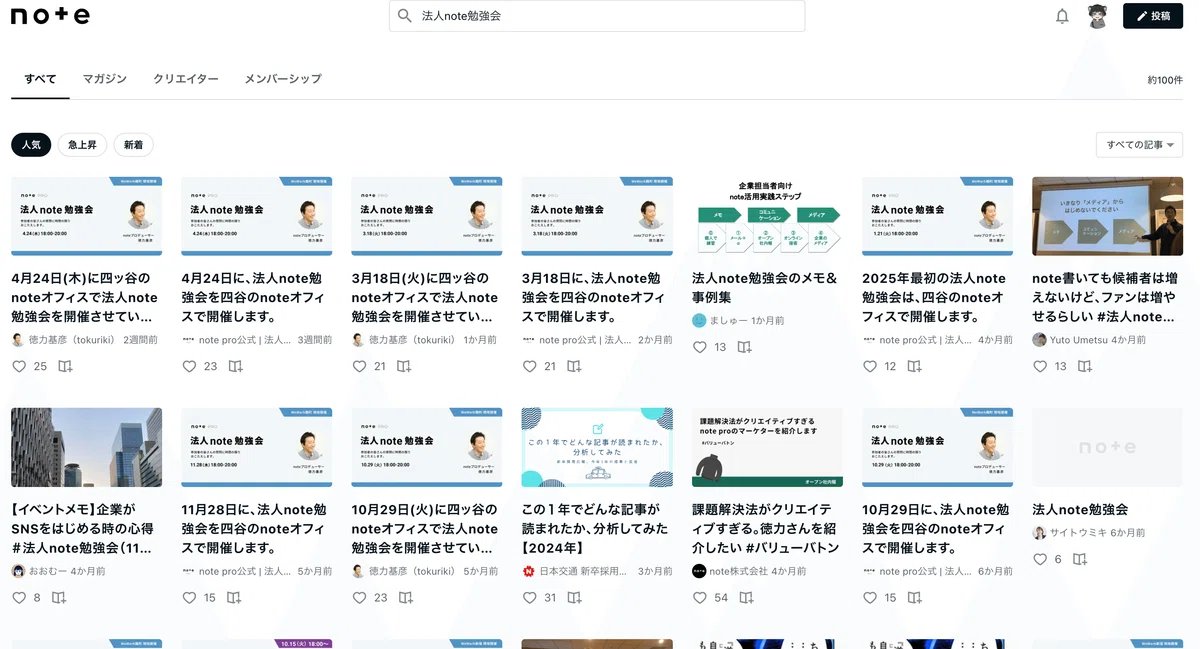Bookmark Yuto Umetsu's article
This screenshot has width=1200, height=649.
click(1085, 366)
